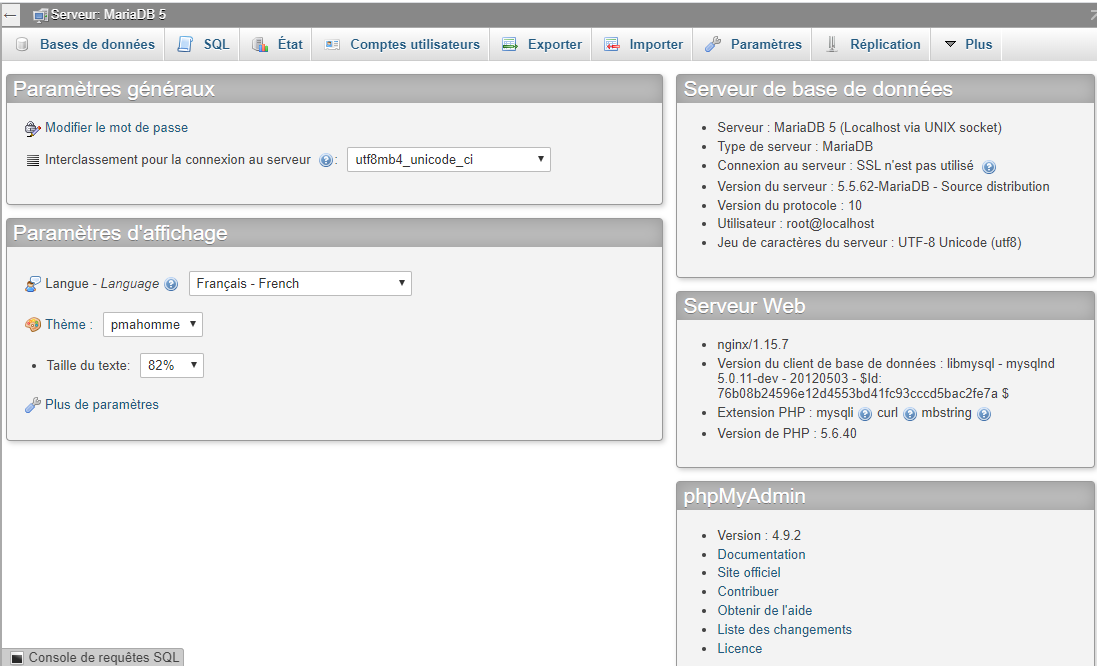Click the Obtenir de l'aide link
The width and height of the screenshot is (1097, 666).
point(765,610)
